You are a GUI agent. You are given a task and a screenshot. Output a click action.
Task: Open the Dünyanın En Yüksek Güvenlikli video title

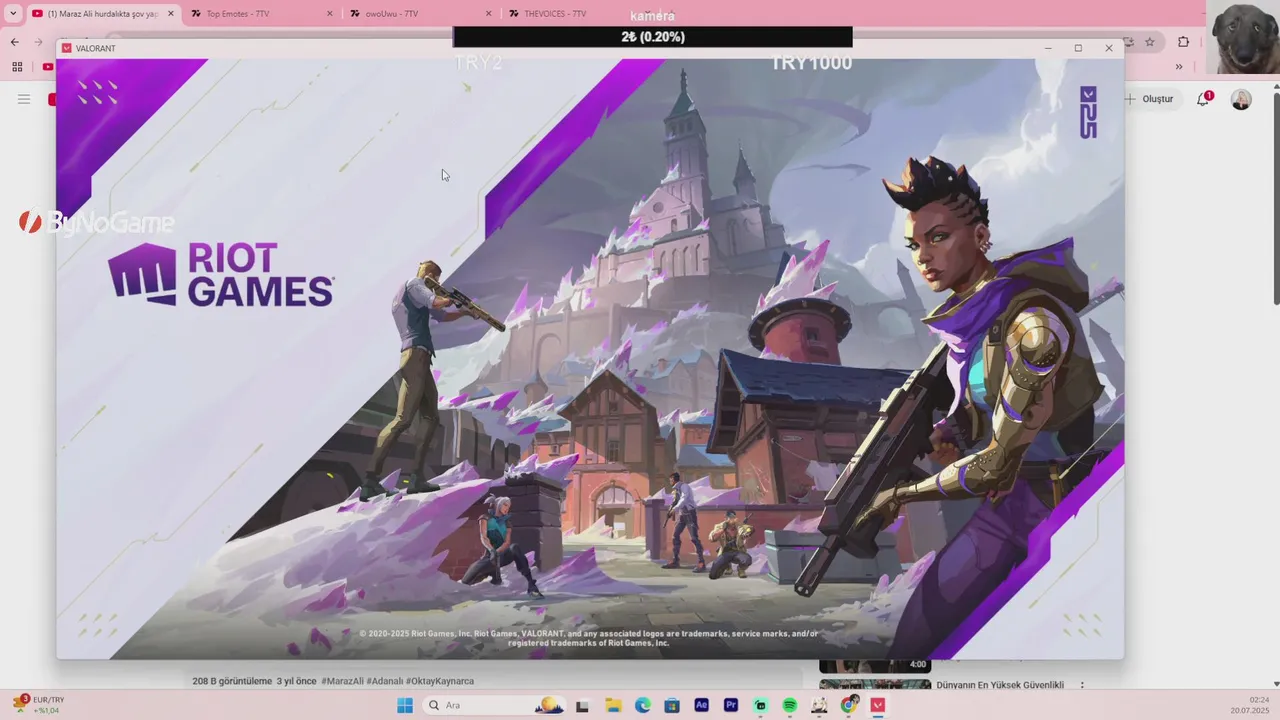(x=1000, y=685)
